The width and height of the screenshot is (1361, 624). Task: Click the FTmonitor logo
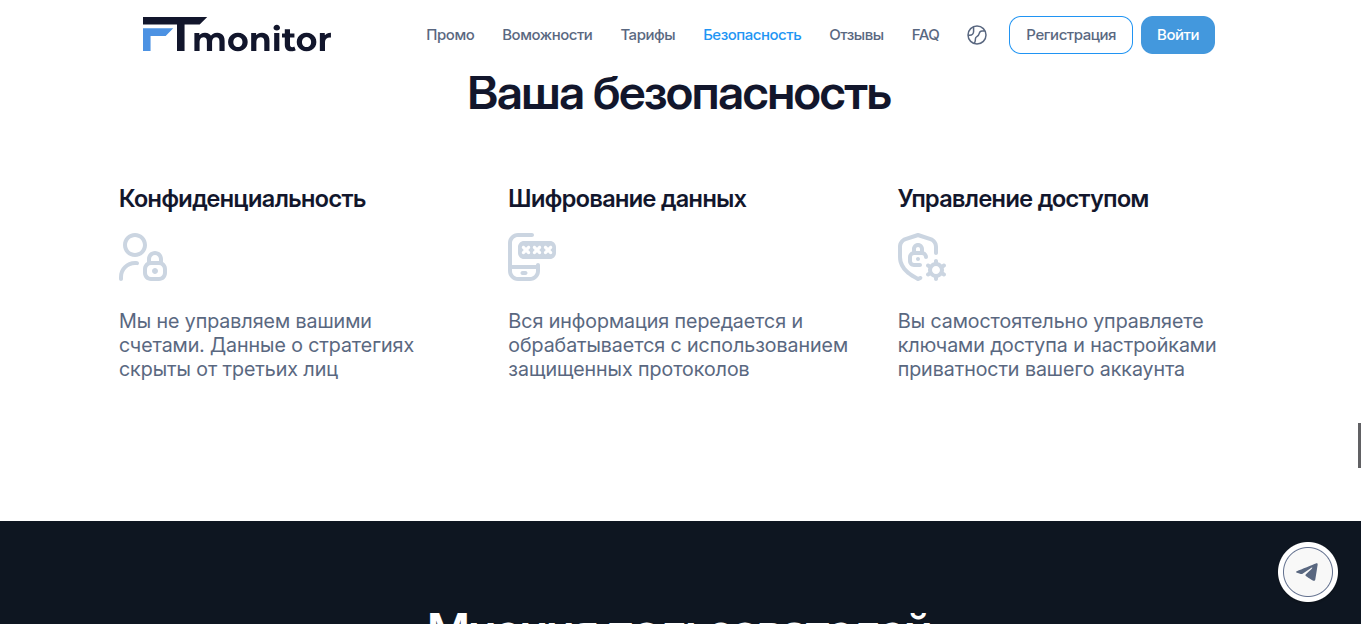(236, 35)
